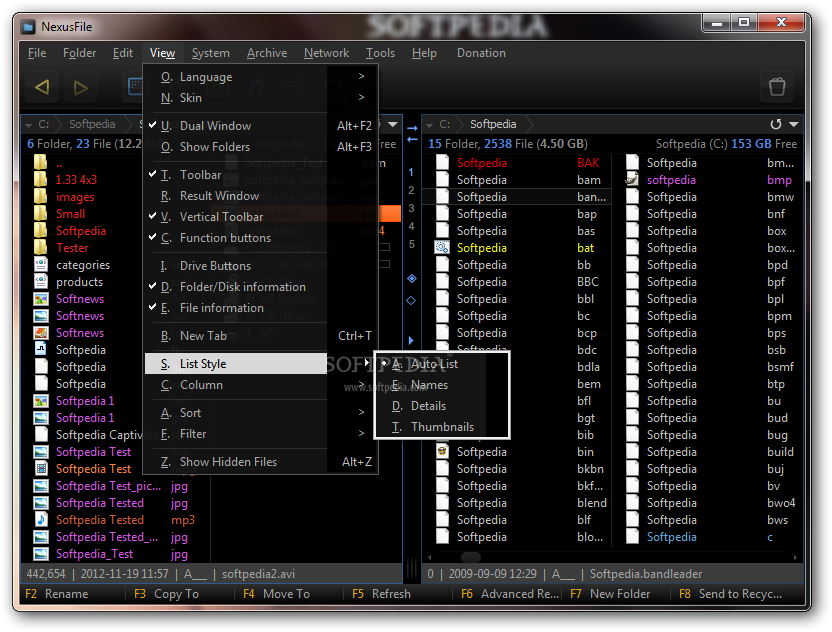Viewport: 832px width, 632px height.
Task: Click F4 Move To function button
Action: tap(276, 594)
